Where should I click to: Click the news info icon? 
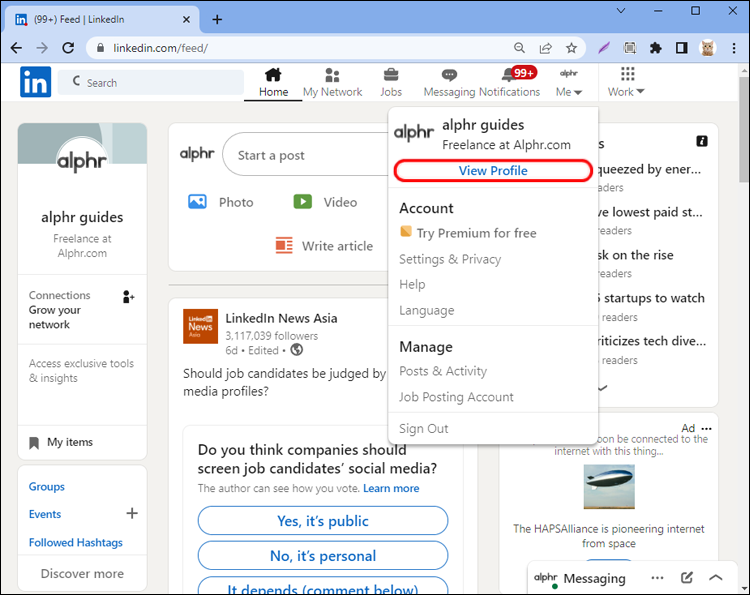[x=702, y=141]
